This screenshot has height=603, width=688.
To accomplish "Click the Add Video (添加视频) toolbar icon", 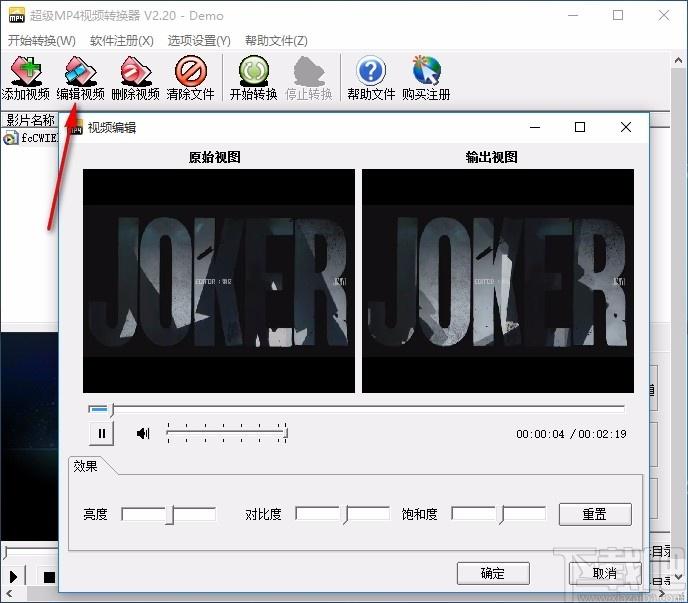I will point(26,78).
